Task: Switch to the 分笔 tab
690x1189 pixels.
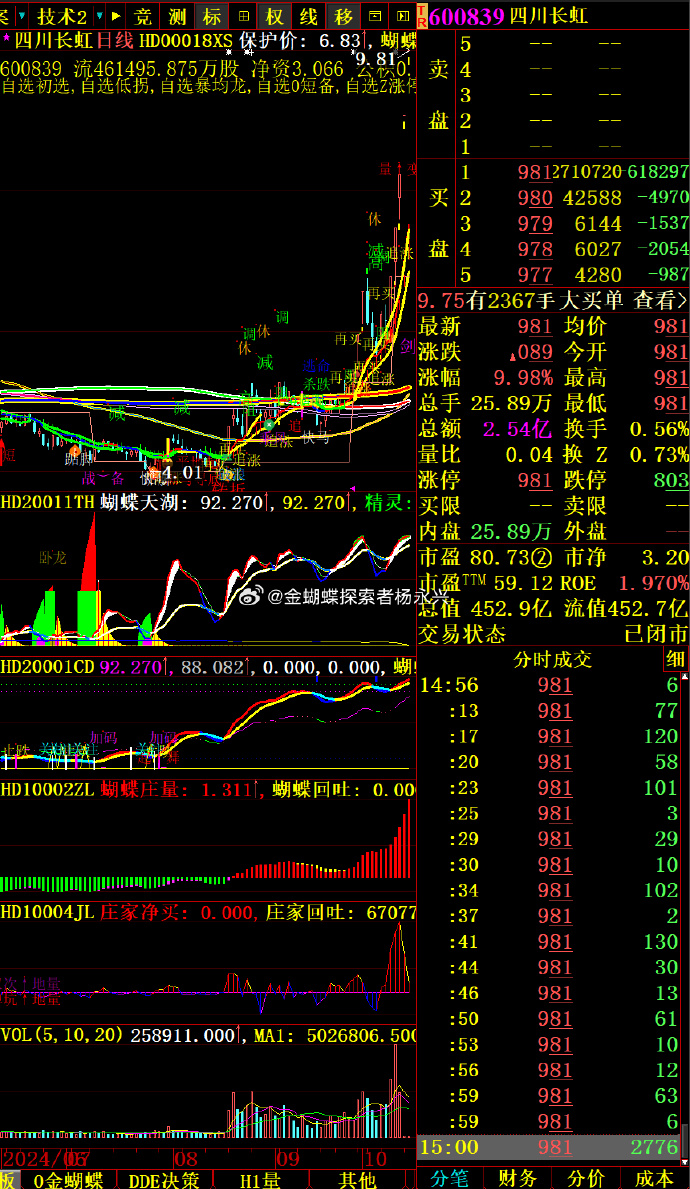Action: (x=450, y=1178)
